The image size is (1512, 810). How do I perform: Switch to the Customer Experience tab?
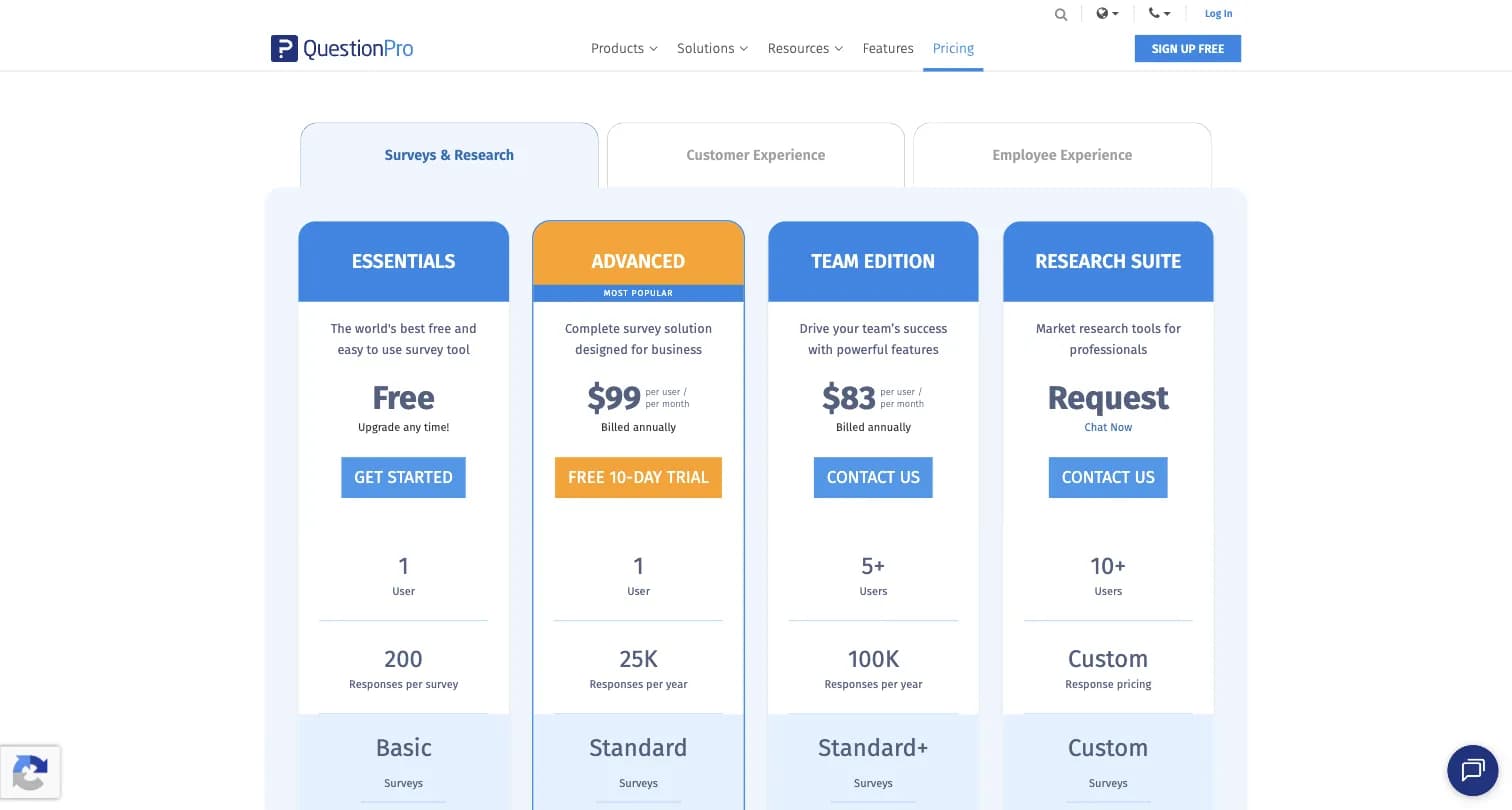click(x=756, y=155)
